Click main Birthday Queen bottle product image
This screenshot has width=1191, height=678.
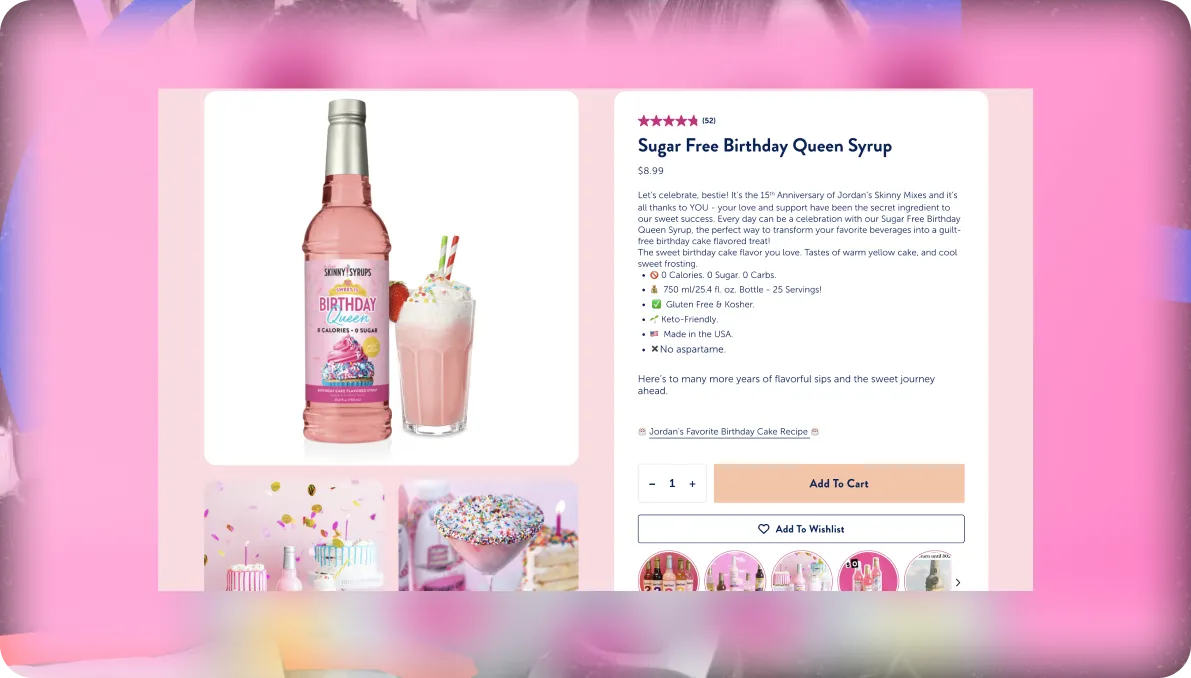click(391, 278)
